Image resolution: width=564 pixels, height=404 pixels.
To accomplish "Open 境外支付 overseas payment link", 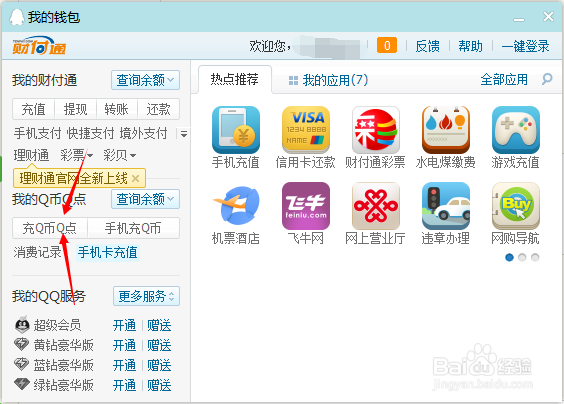I will (x=143, y=133).
